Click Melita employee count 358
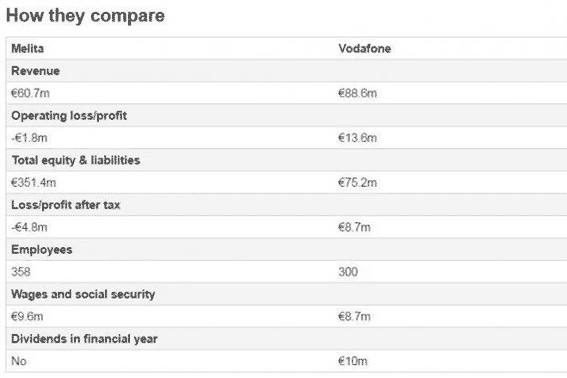 (x=21, y=272)
